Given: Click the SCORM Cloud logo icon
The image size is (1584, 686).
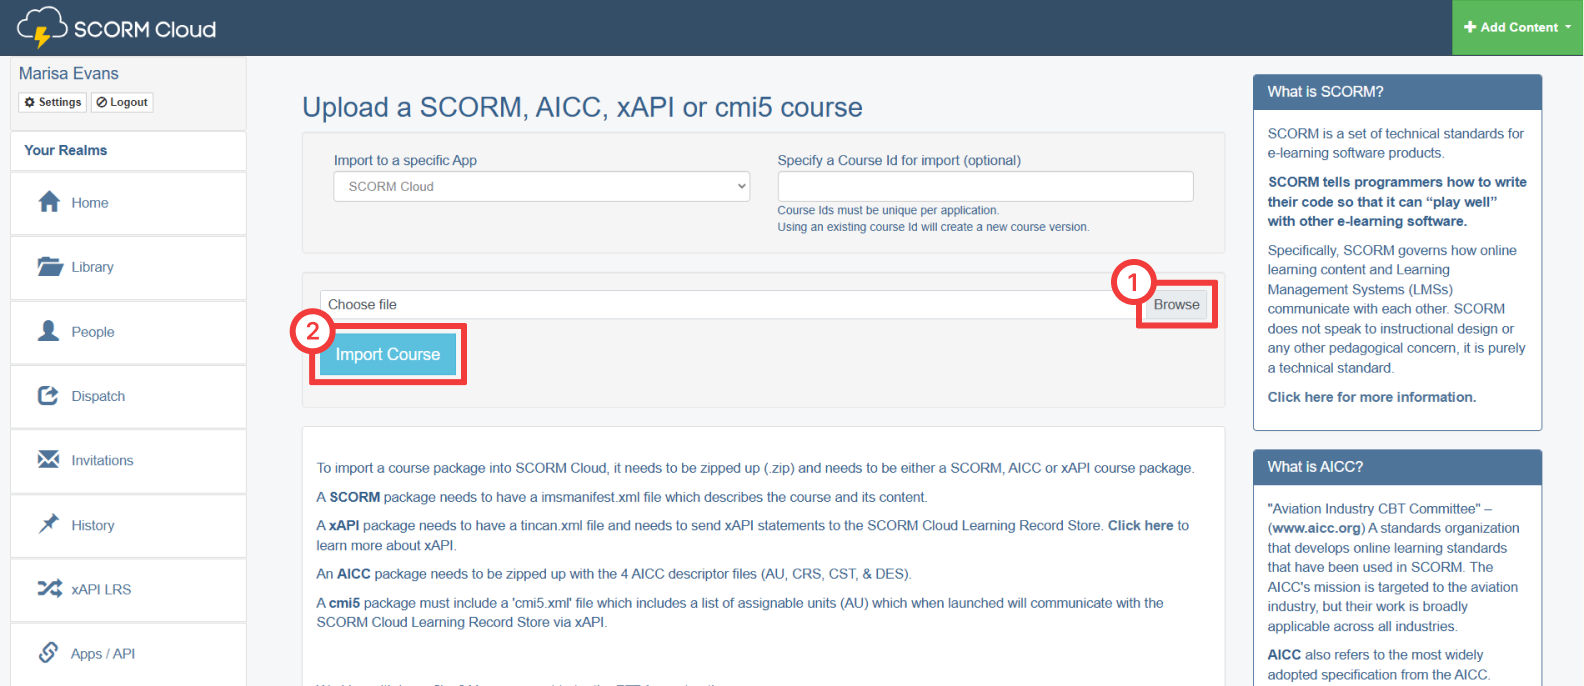Looking at the screenshot, I should point(42,27).
